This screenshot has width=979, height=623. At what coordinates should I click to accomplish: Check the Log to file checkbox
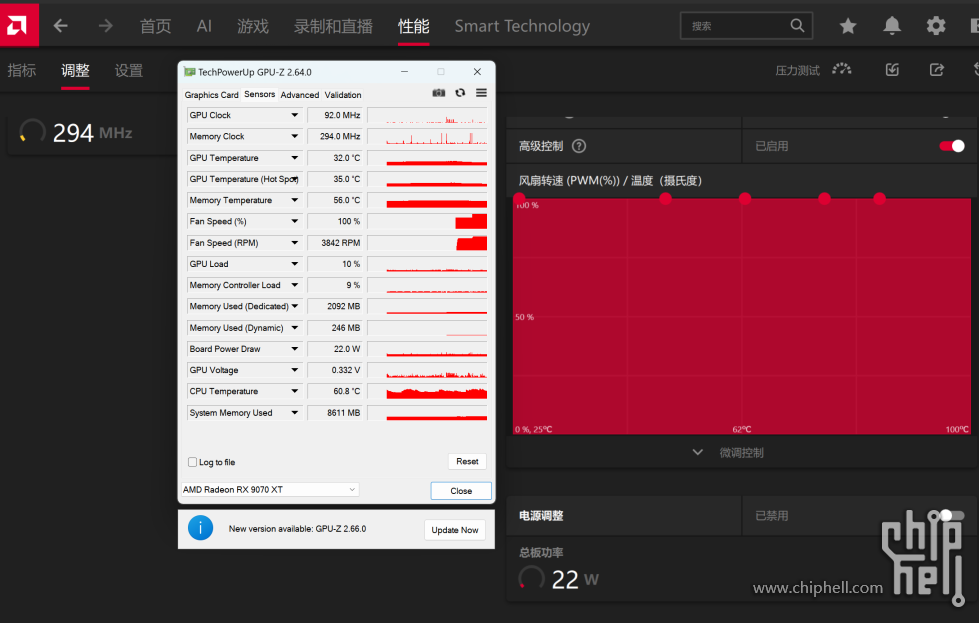[192, 462]
